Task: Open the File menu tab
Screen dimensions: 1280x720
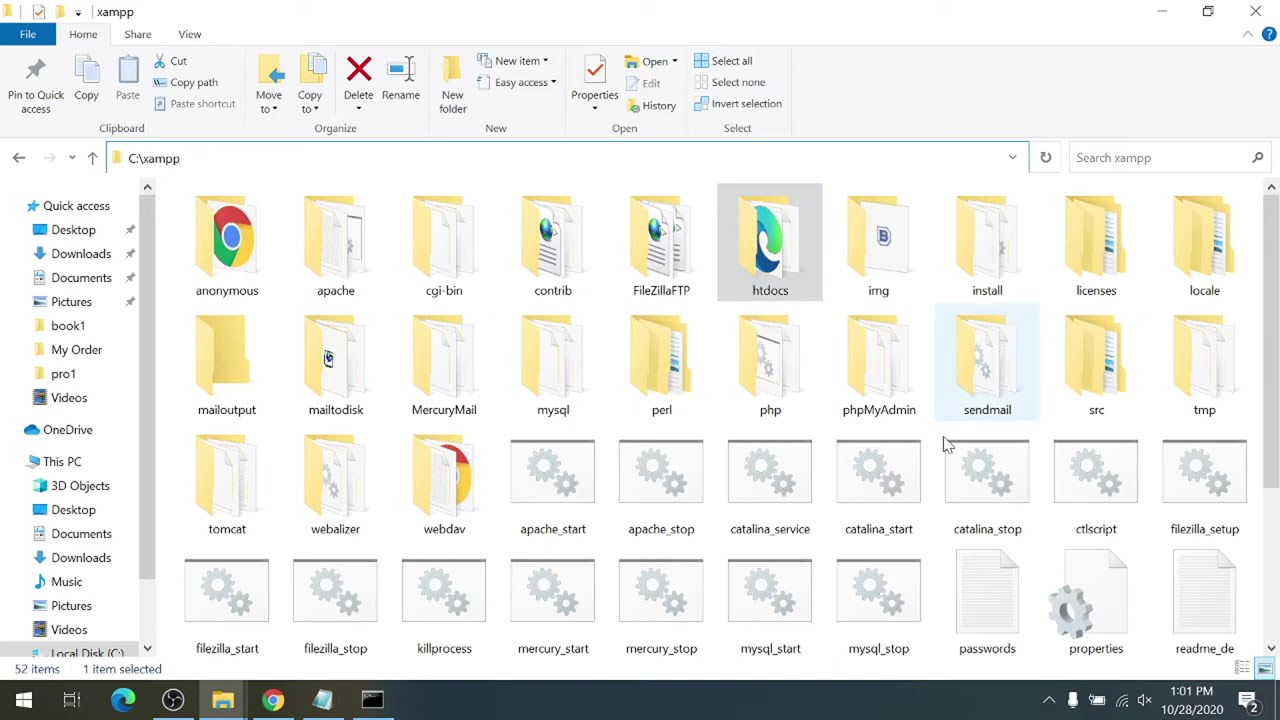Action: coord(28,34)
